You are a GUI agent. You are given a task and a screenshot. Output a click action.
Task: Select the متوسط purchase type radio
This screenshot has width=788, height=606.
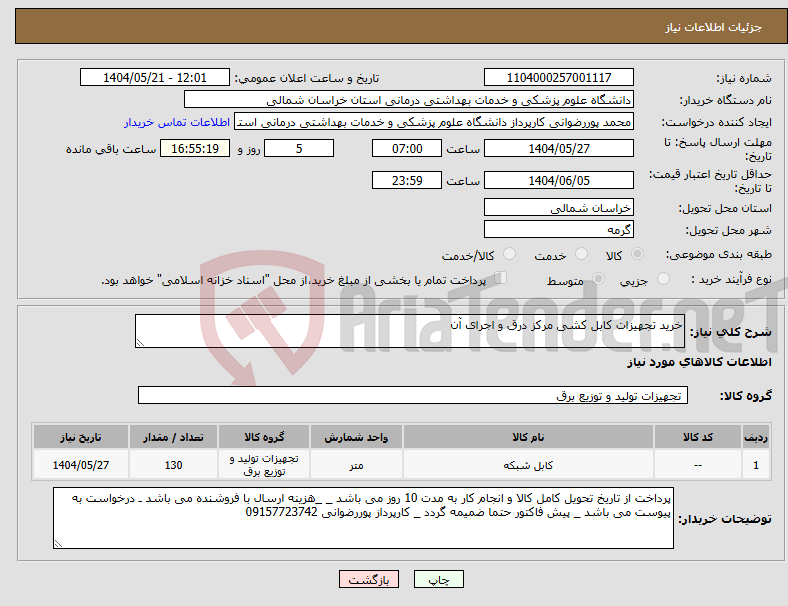point(598,279)
